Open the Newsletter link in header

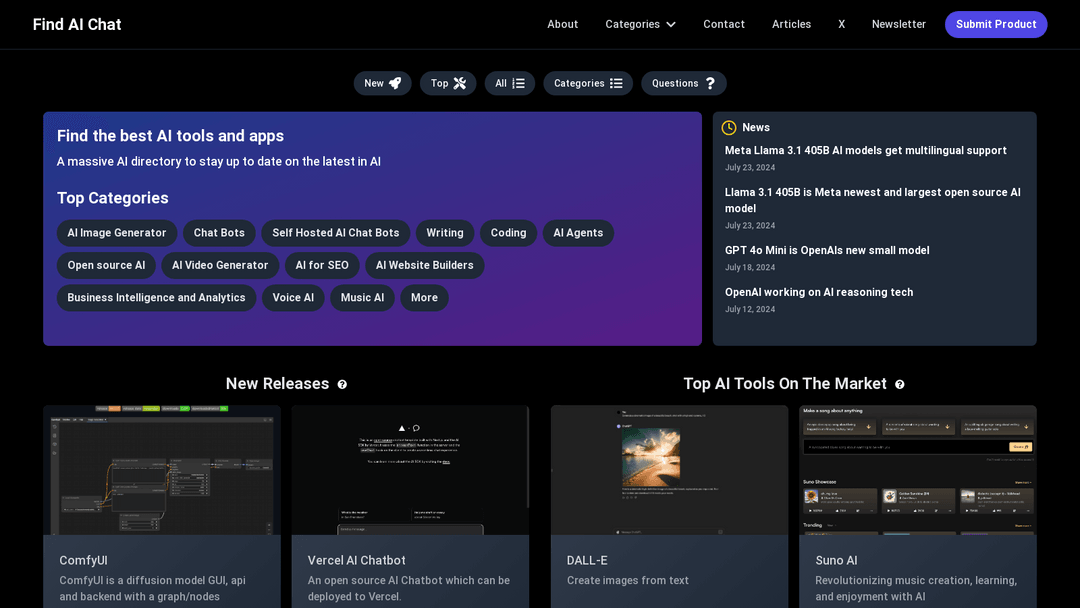coord(899,24)
